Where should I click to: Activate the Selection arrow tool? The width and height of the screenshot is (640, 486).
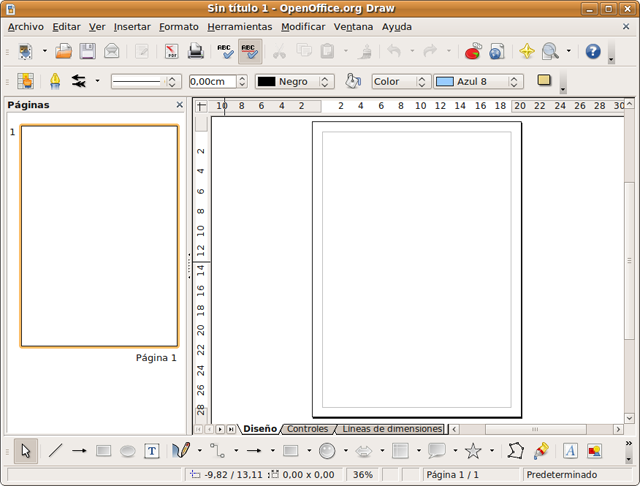26,451
